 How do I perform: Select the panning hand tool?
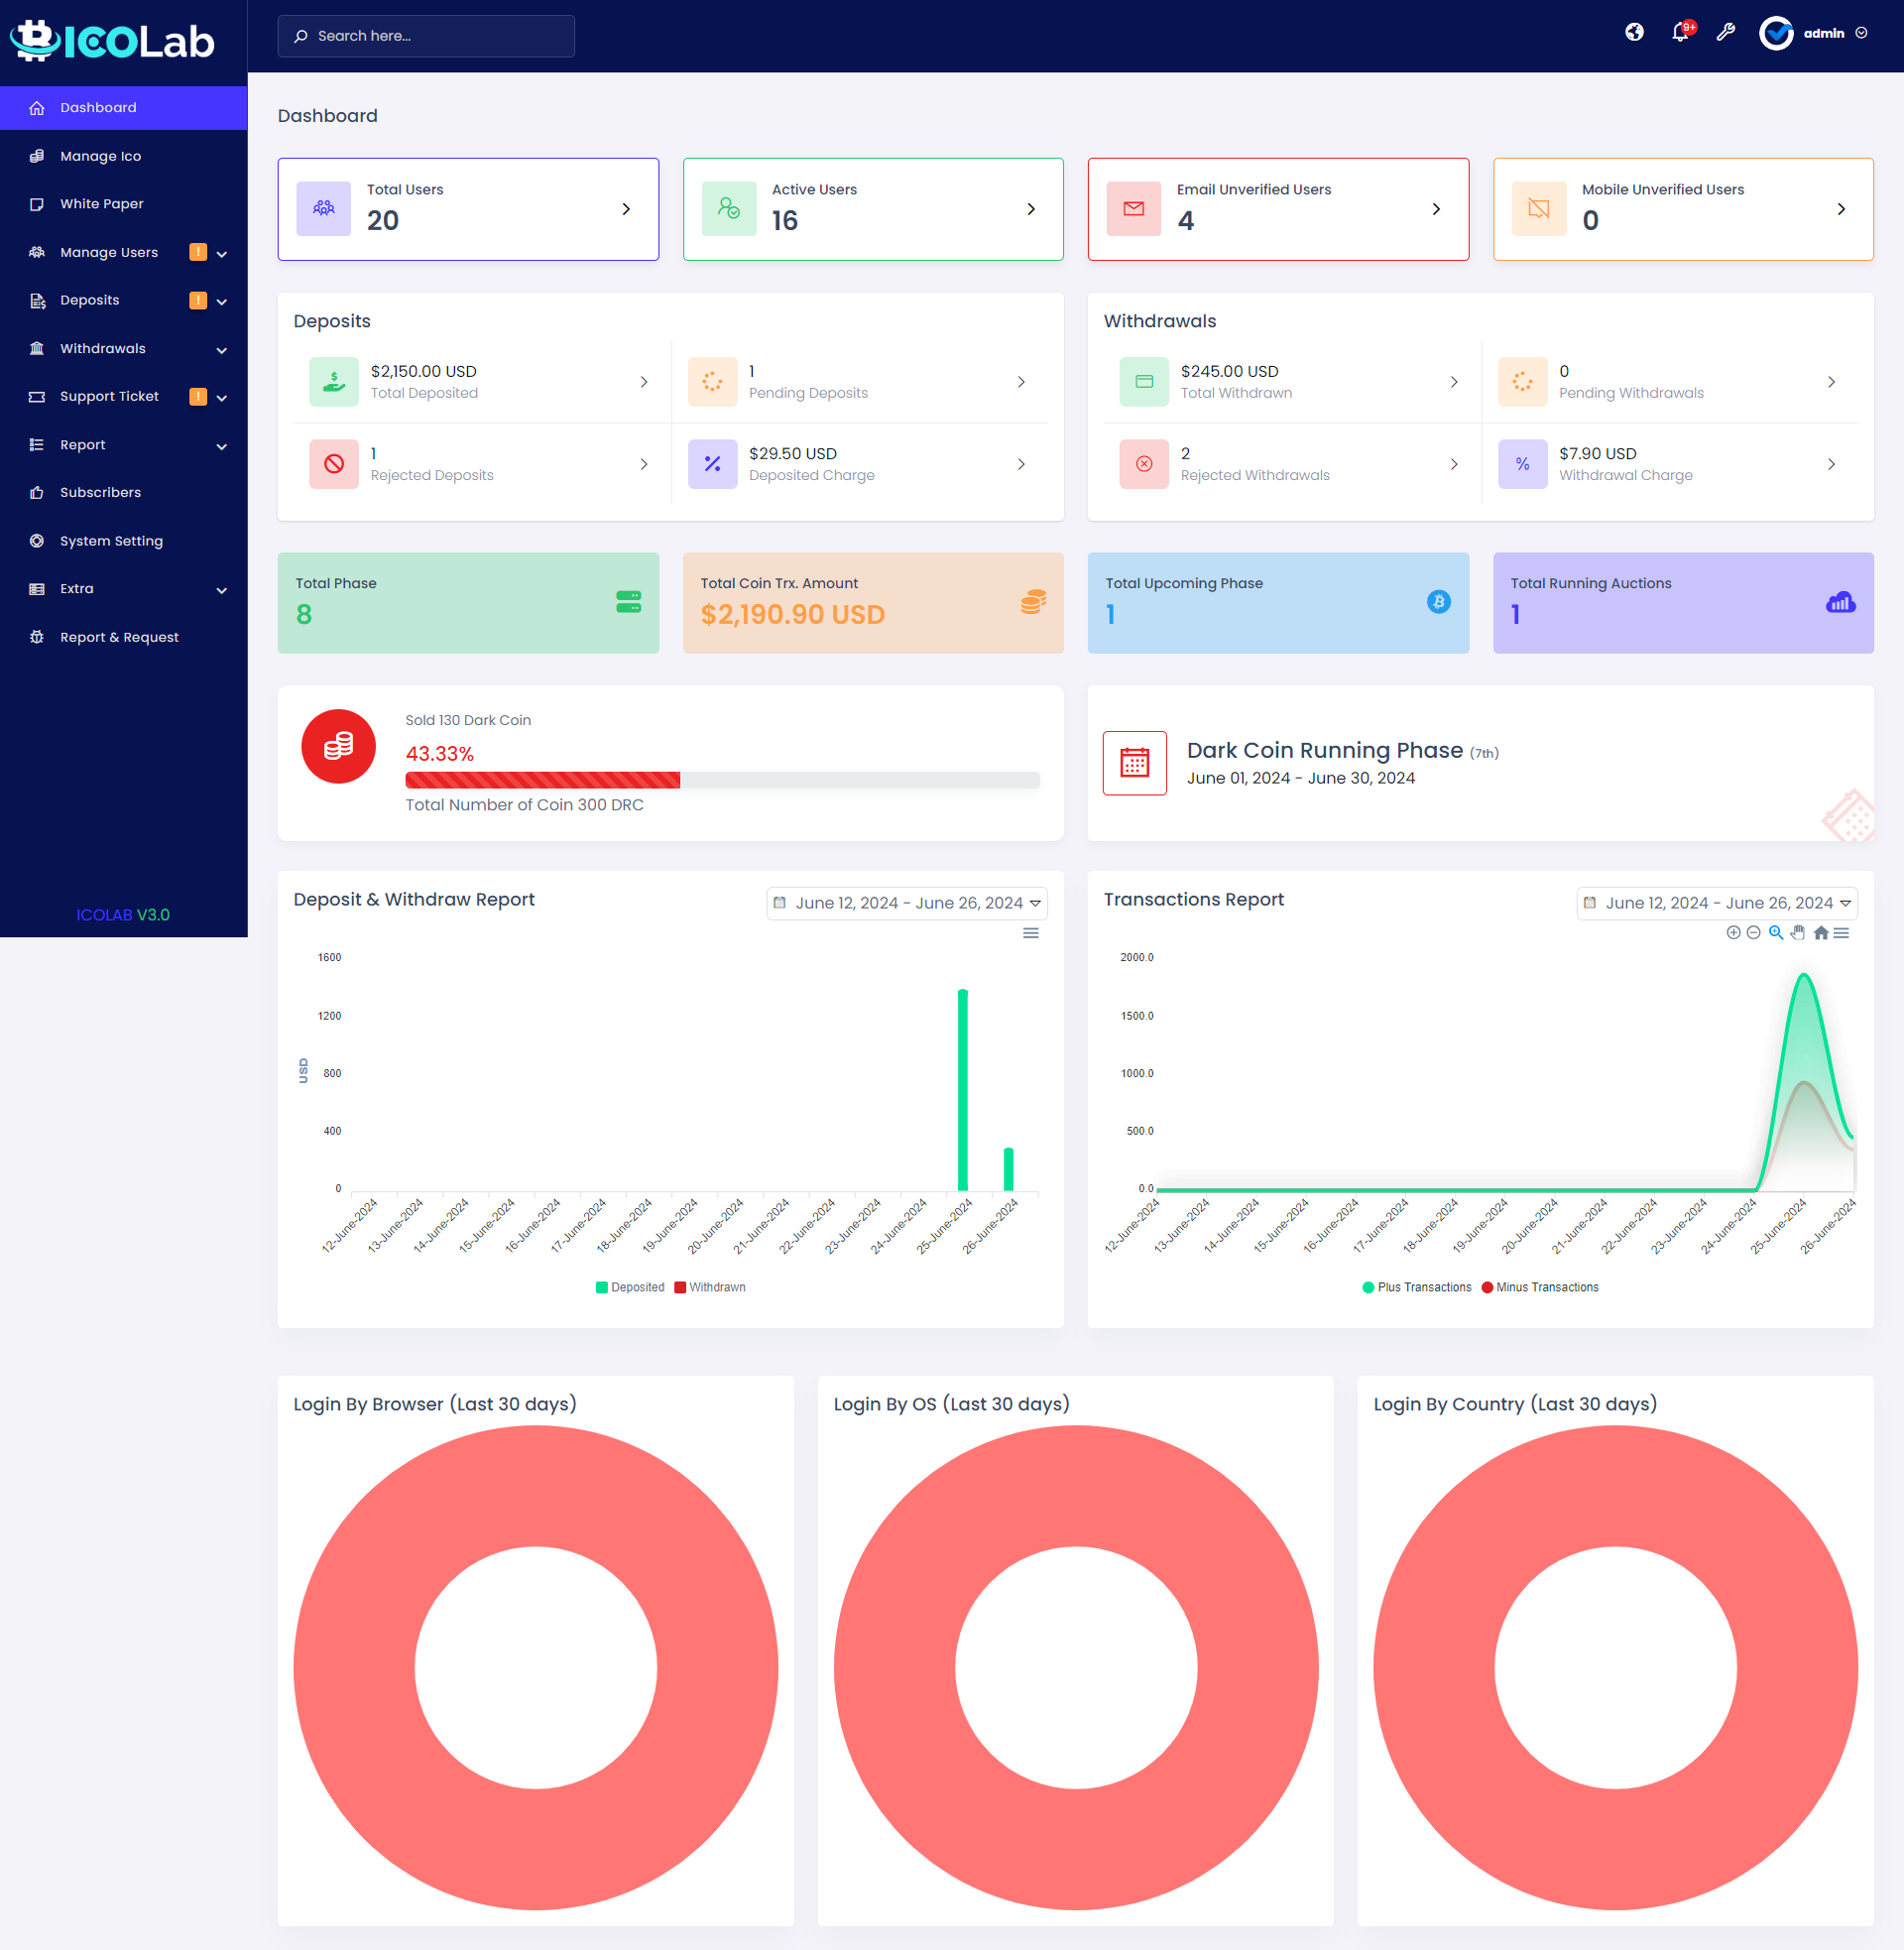pos(1797,933)
